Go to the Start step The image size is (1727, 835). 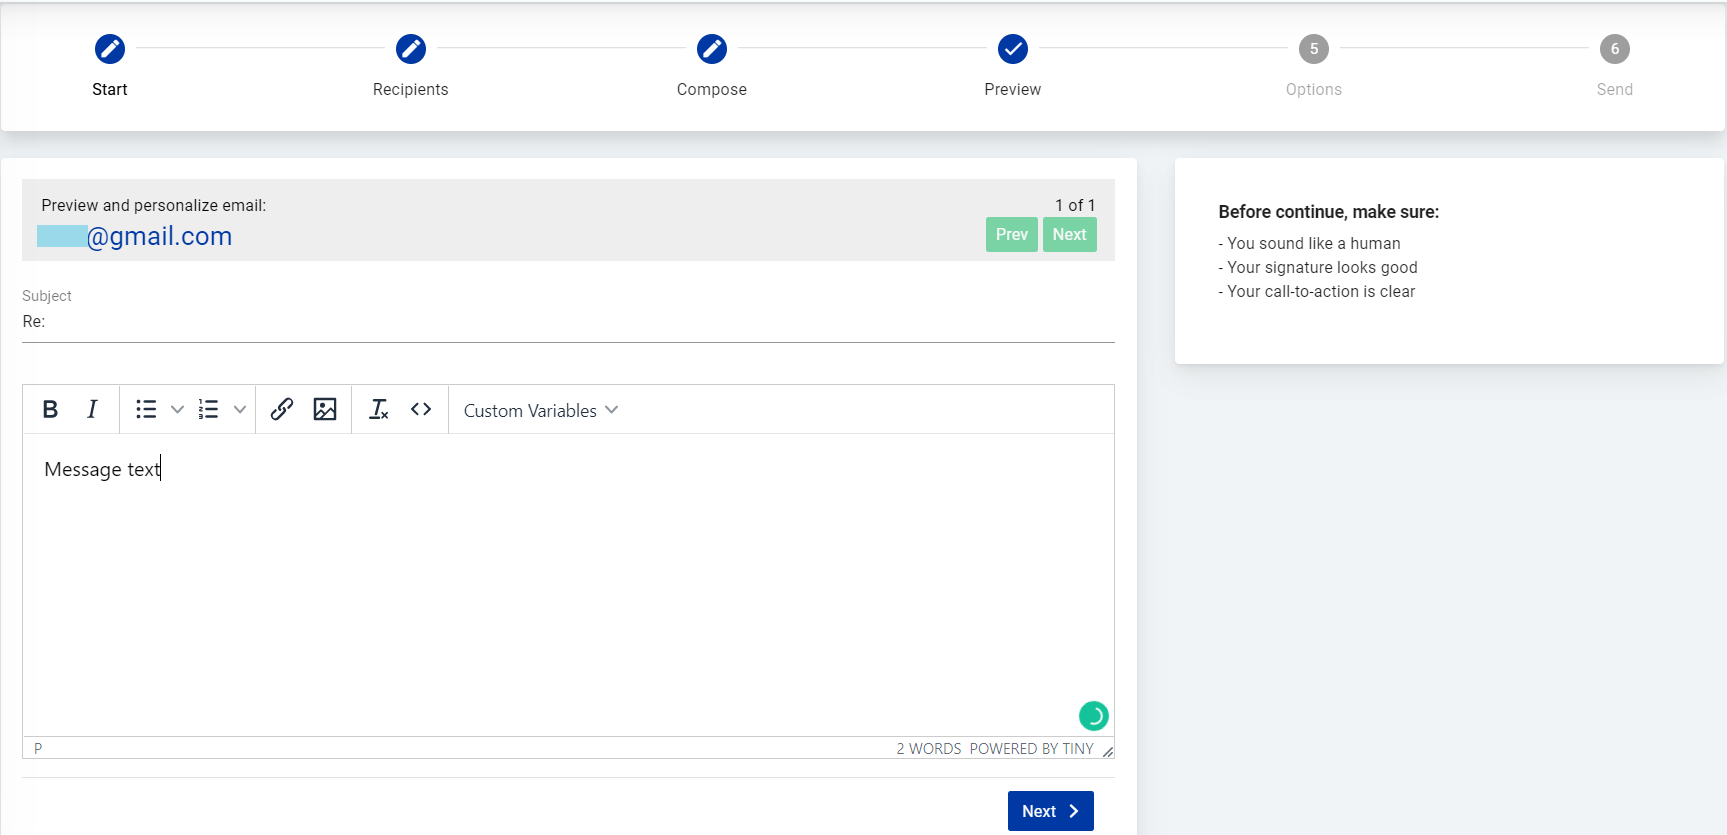click(110, 49)
